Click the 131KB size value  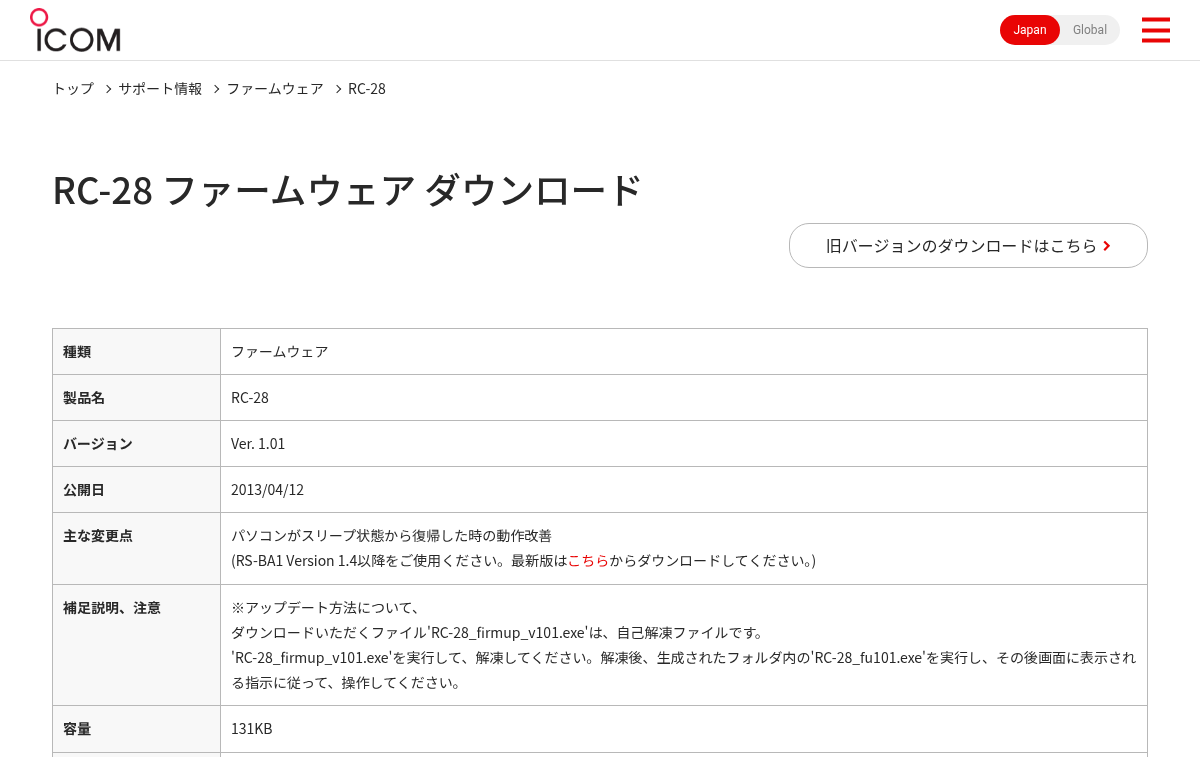(x=252, y=729)
